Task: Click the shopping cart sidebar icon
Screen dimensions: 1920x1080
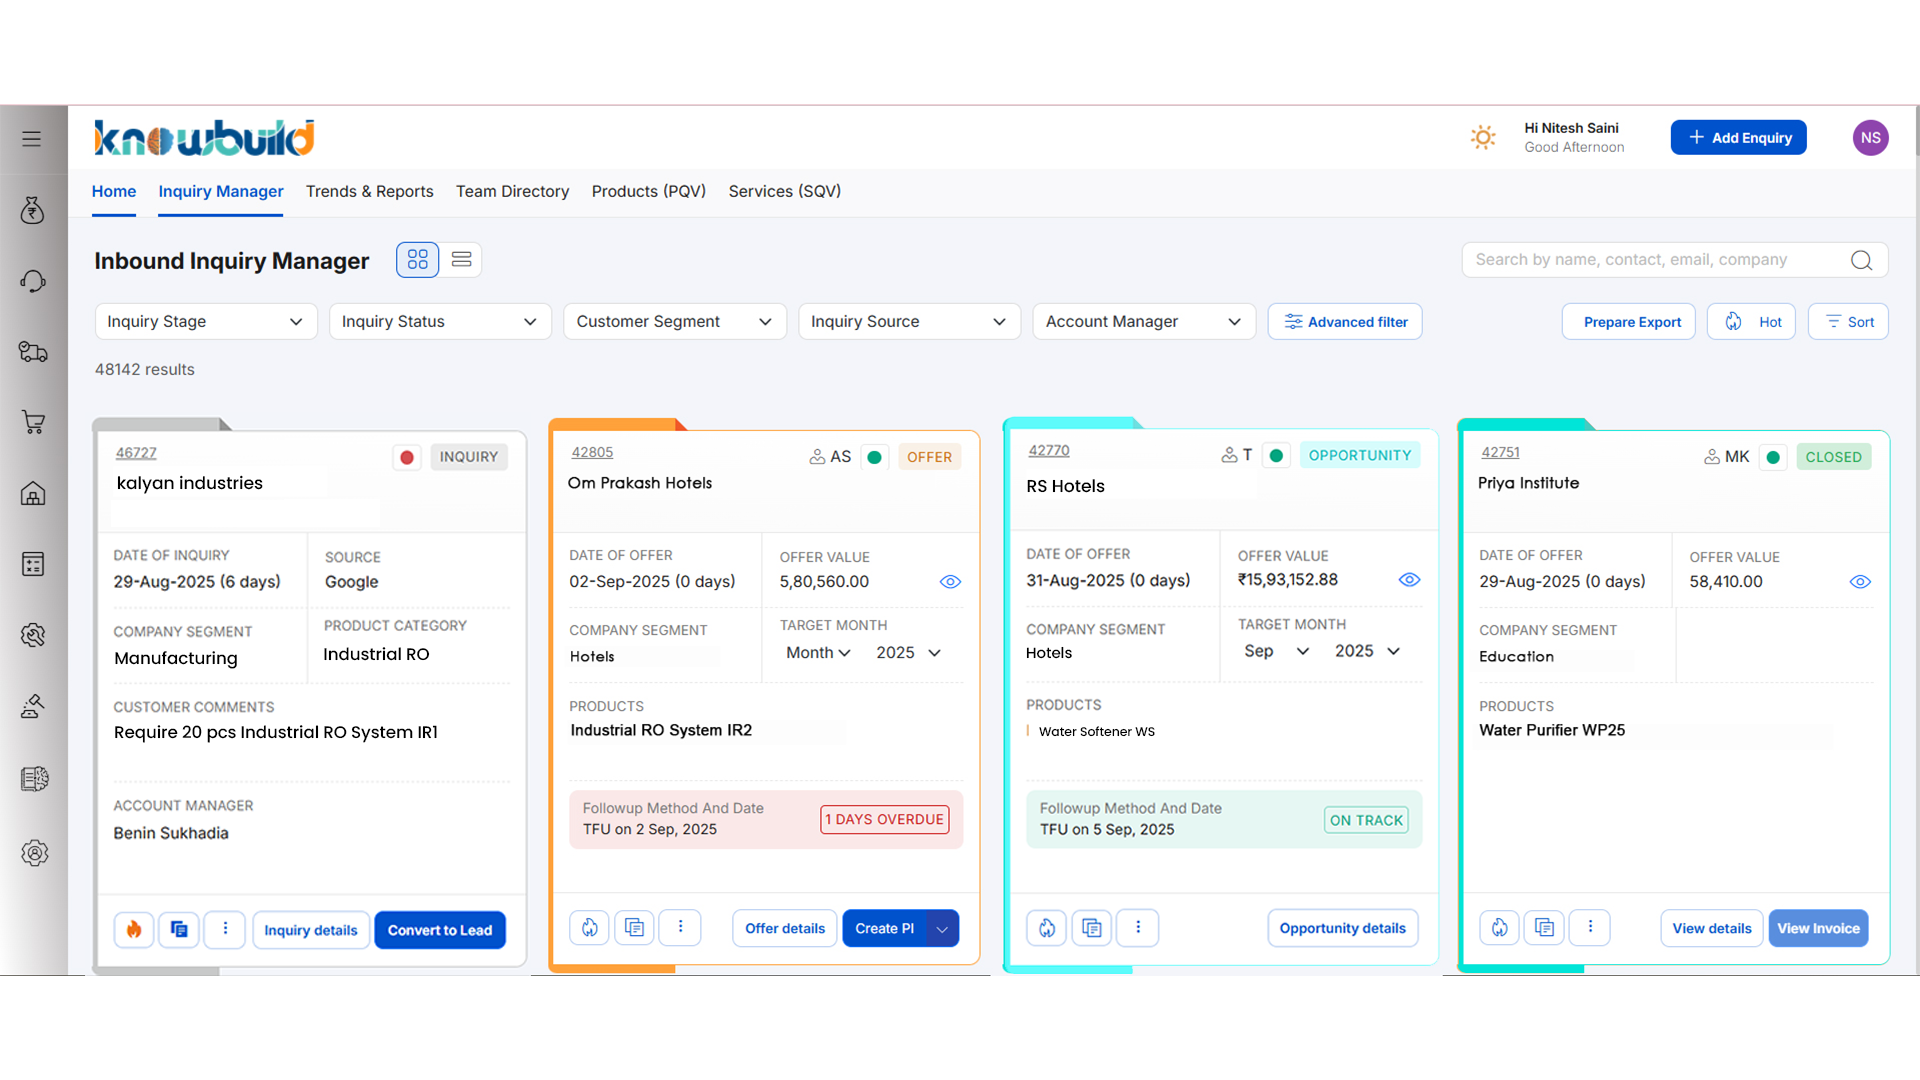Action: tap(33, 423)
